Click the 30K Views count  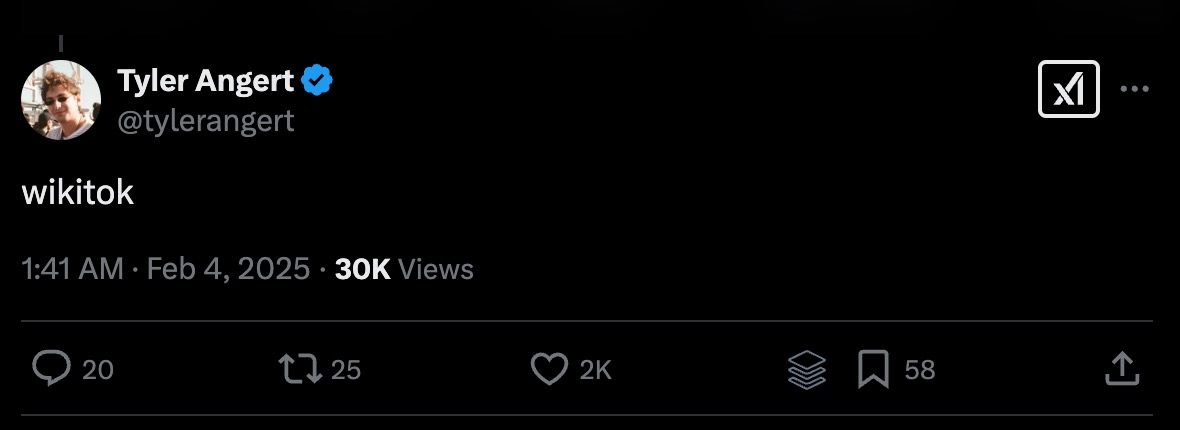(404, 269)
